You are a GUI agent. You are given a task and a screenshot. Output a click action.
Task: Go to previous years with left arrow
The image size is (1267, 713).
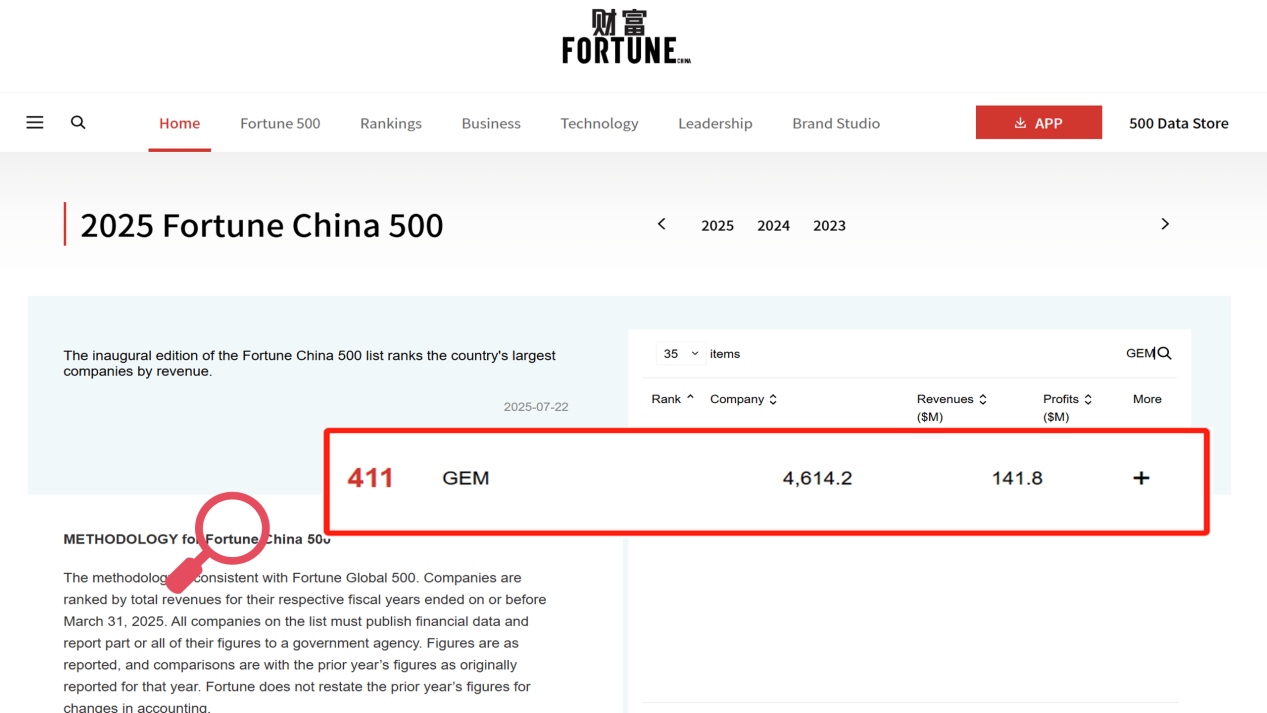[x=661, y=224]
